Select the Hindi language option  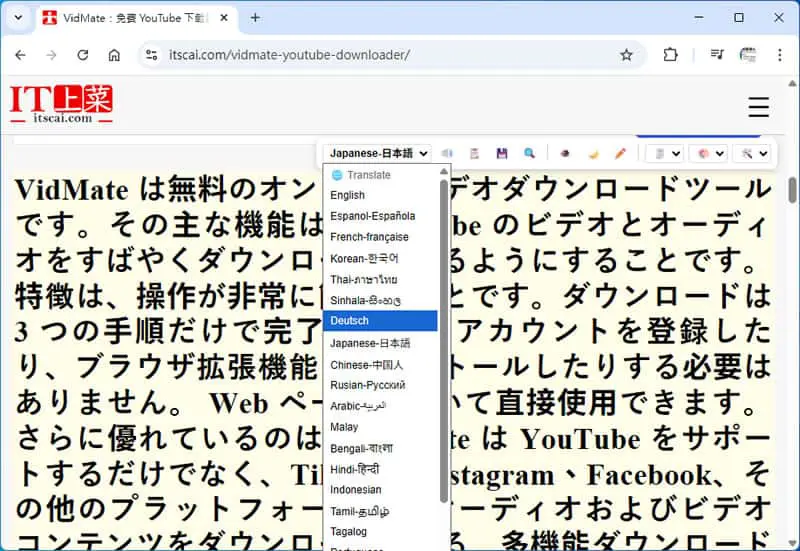[x=380, y=469]
